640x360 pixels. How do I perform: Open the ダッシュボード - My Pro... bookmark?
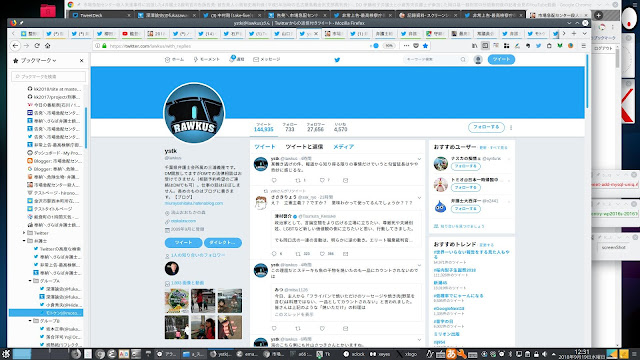tap(54, 153)
